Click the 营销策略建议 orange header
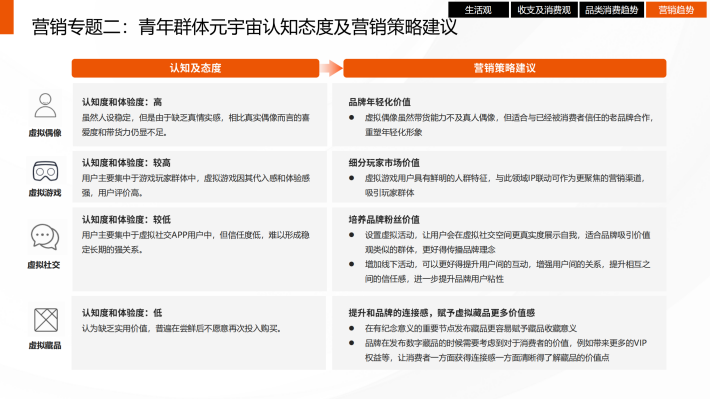The height and width of the screenshot is (399, 710). 504,68
